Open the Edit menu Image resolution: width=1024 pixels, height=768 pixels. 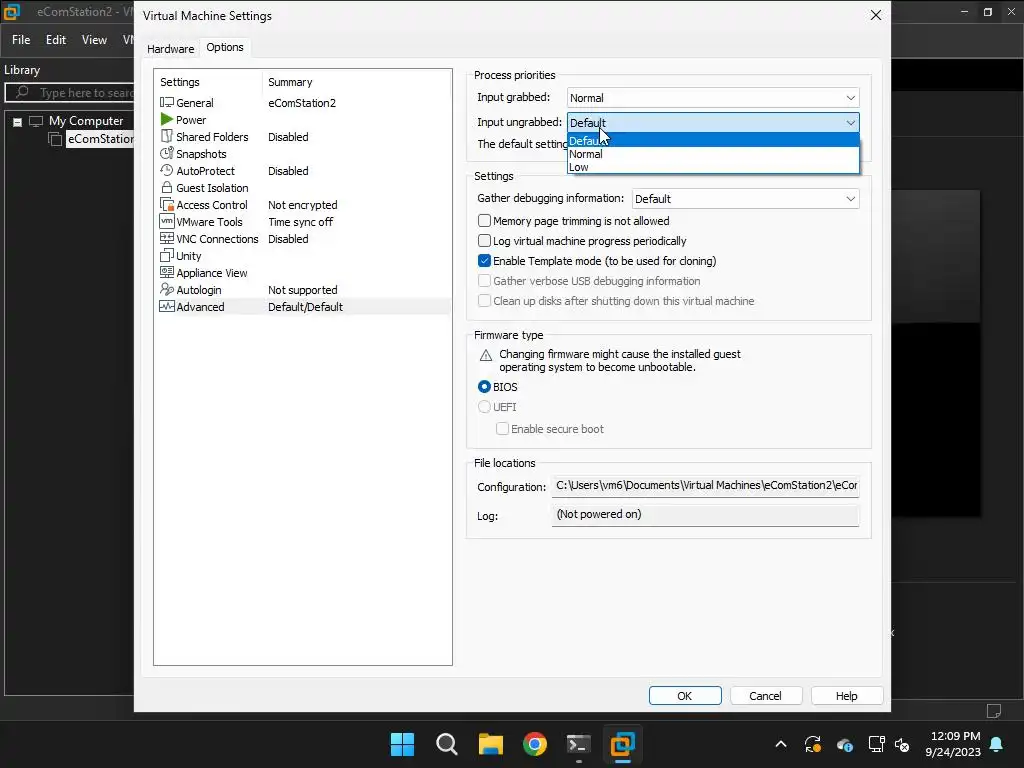pyautogui.click(x=56, y=40)
